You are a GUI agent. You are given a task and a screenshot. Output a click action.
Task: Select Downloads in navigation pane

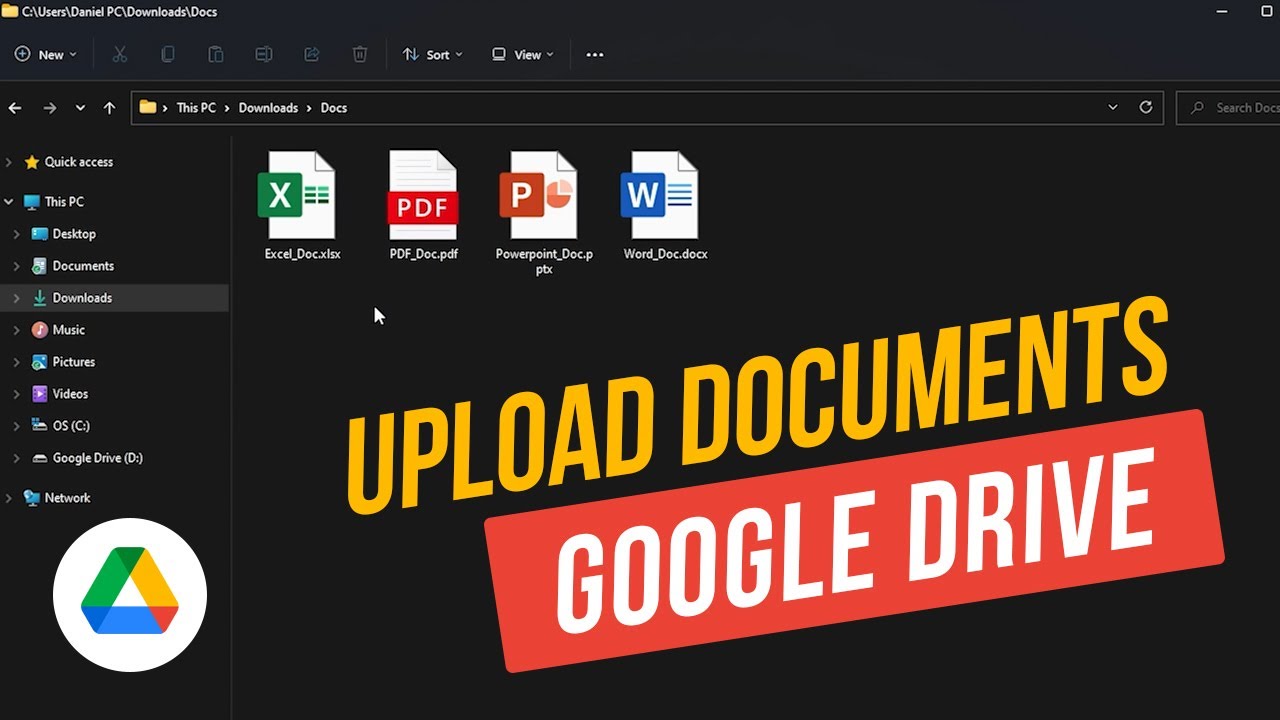(82, 298)
